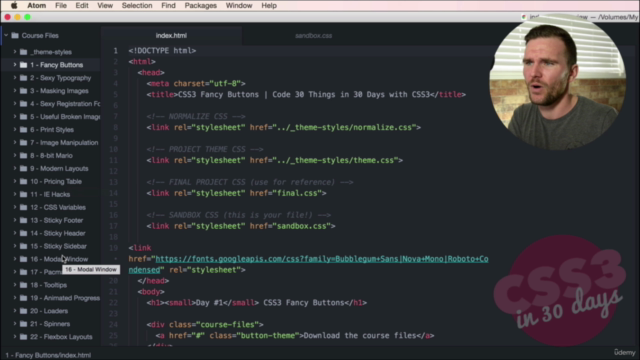The image size is (640, 360).
Task: Open the View menu
Action: (105, 6)
